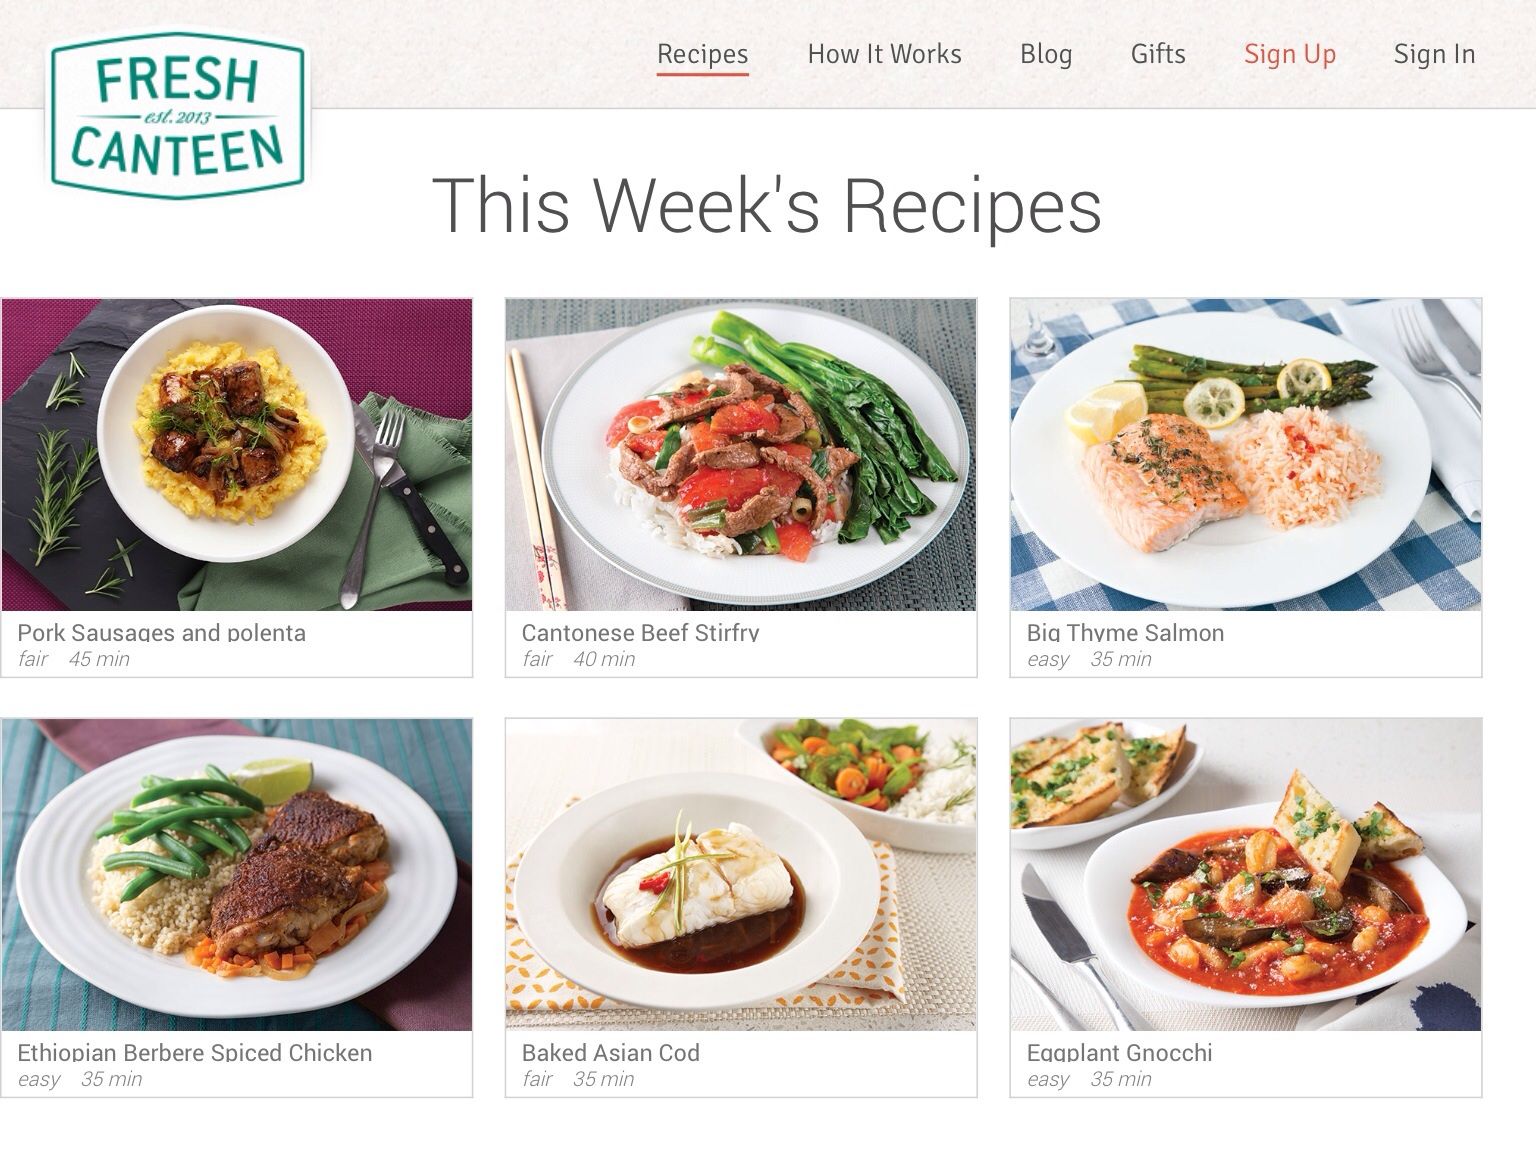
Task: Open the Baked Asian Cod image
Action: point(741,875)
